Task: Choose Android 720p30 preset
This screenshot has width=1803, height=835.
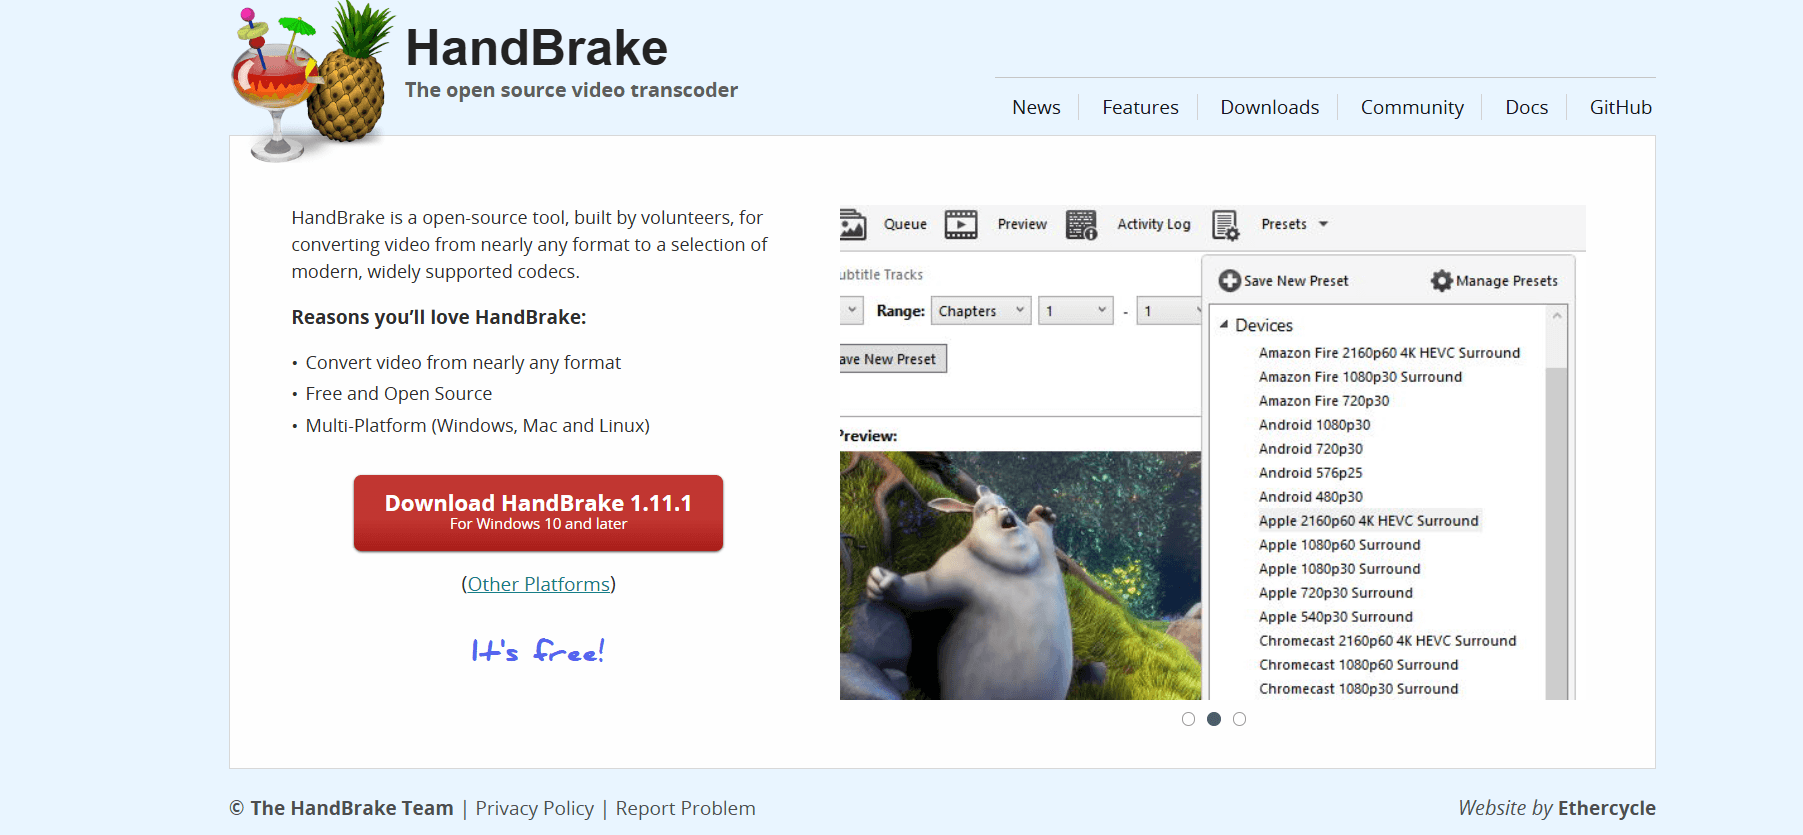Action: pos(1310,449)
